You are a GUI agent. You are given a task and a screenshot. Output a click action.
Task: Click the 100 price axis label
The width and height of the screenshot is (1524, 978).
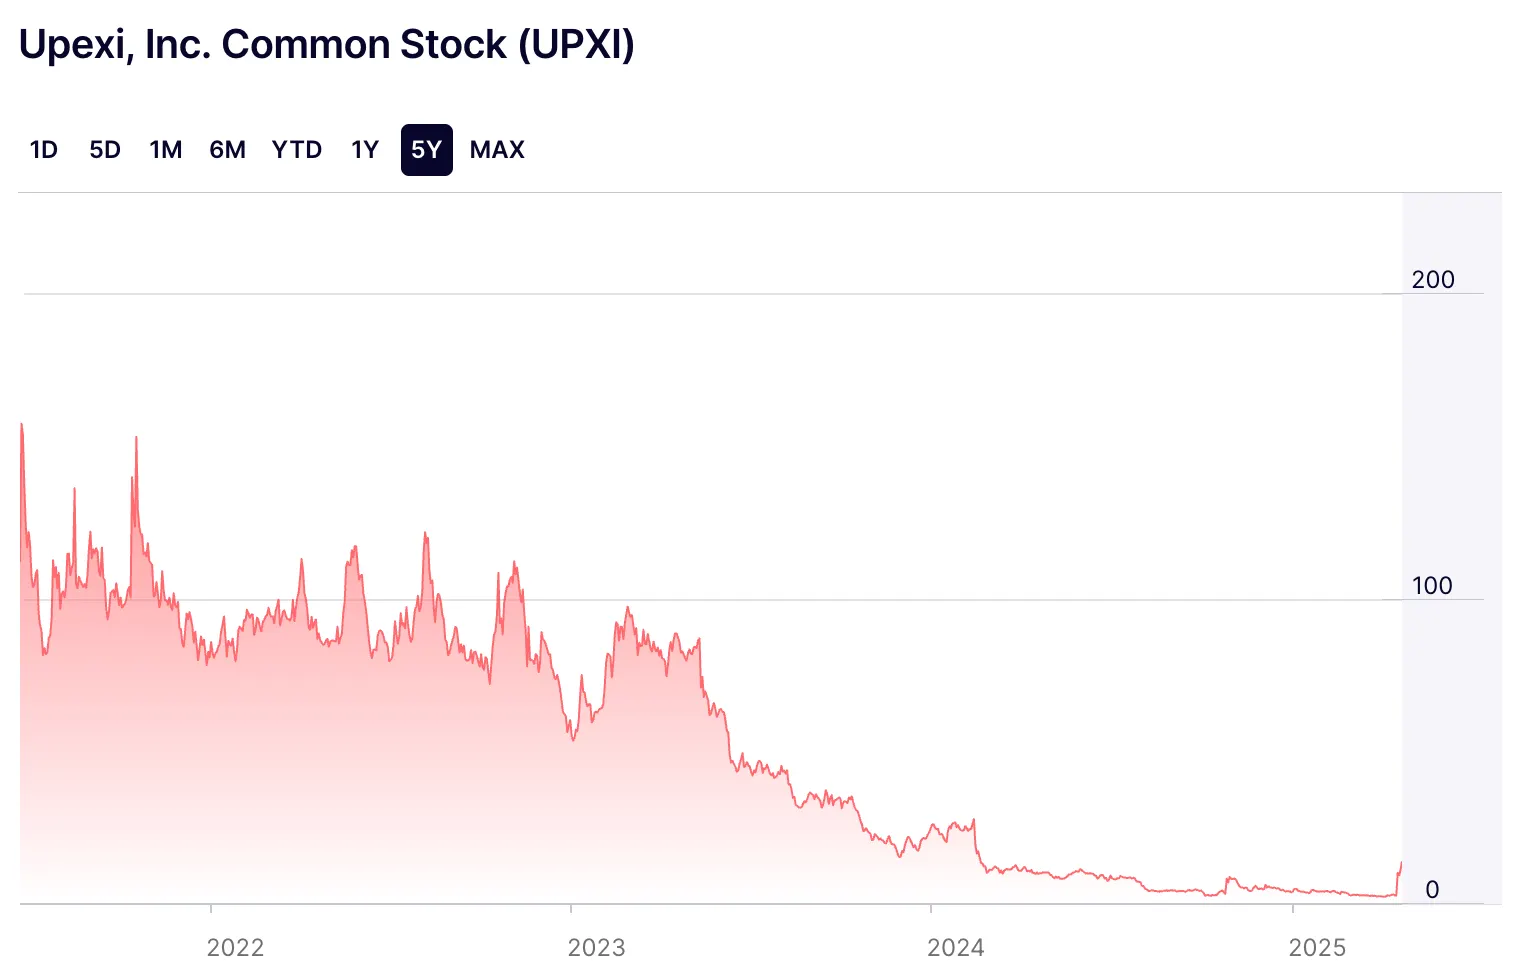pyautogui.click(x=1432, y=587)
